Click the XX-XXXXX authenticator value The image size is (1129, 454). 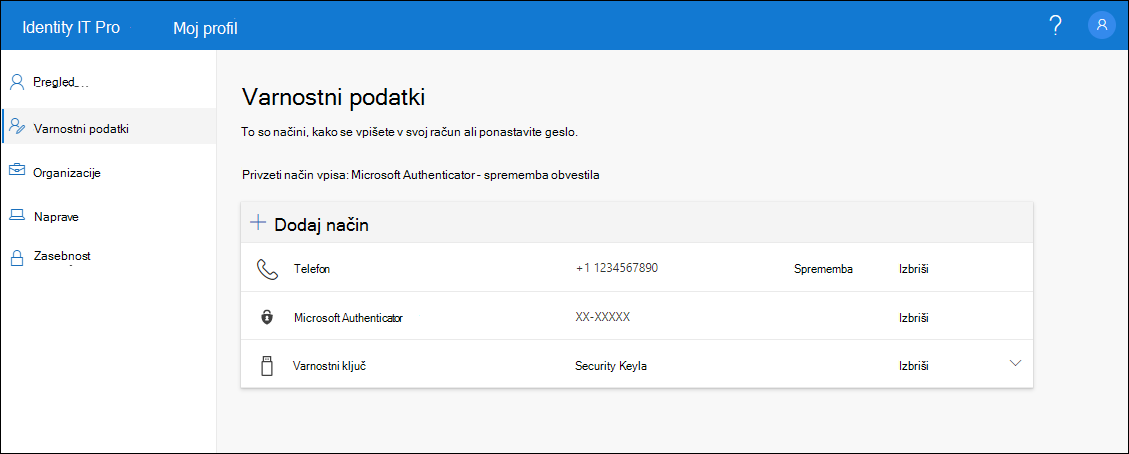tap(603, 317)
